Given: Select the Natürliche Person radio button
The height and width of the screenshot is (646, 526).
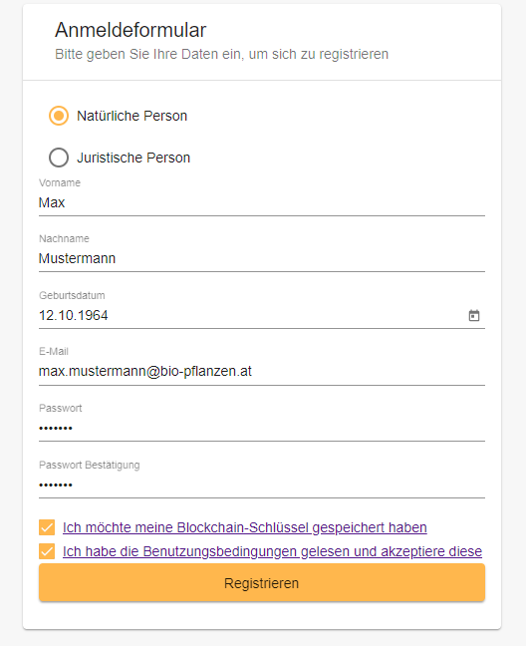Looking at the screenshot, I should point(58,116).
